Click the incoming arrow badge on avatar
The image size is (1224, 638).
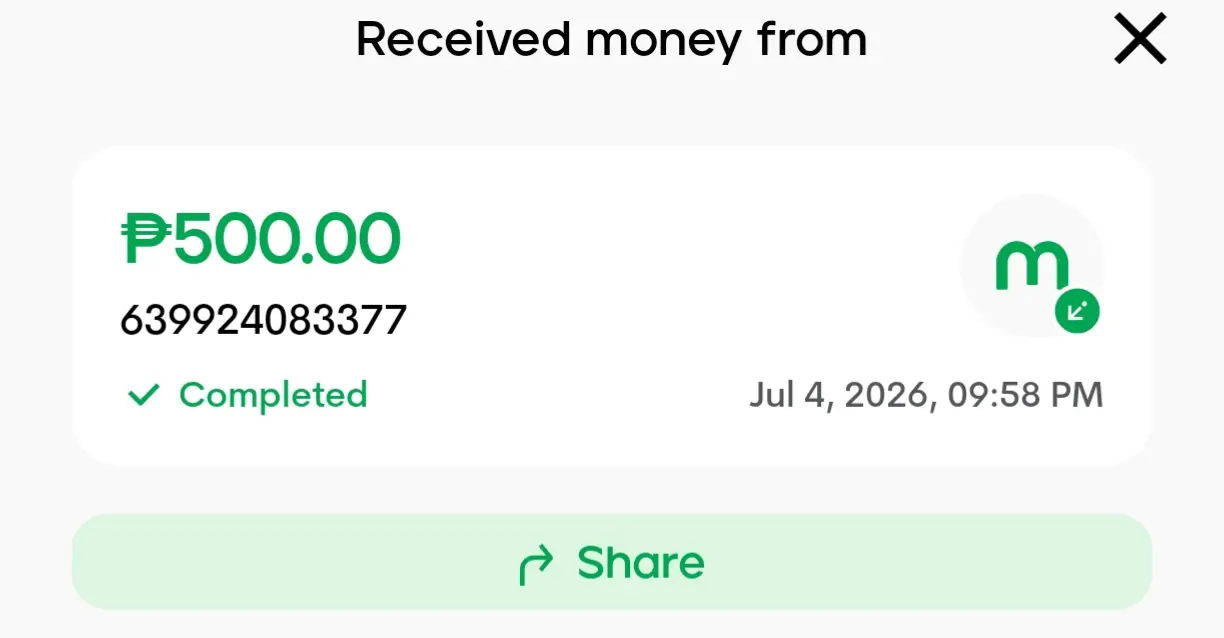click(1077, 311)
